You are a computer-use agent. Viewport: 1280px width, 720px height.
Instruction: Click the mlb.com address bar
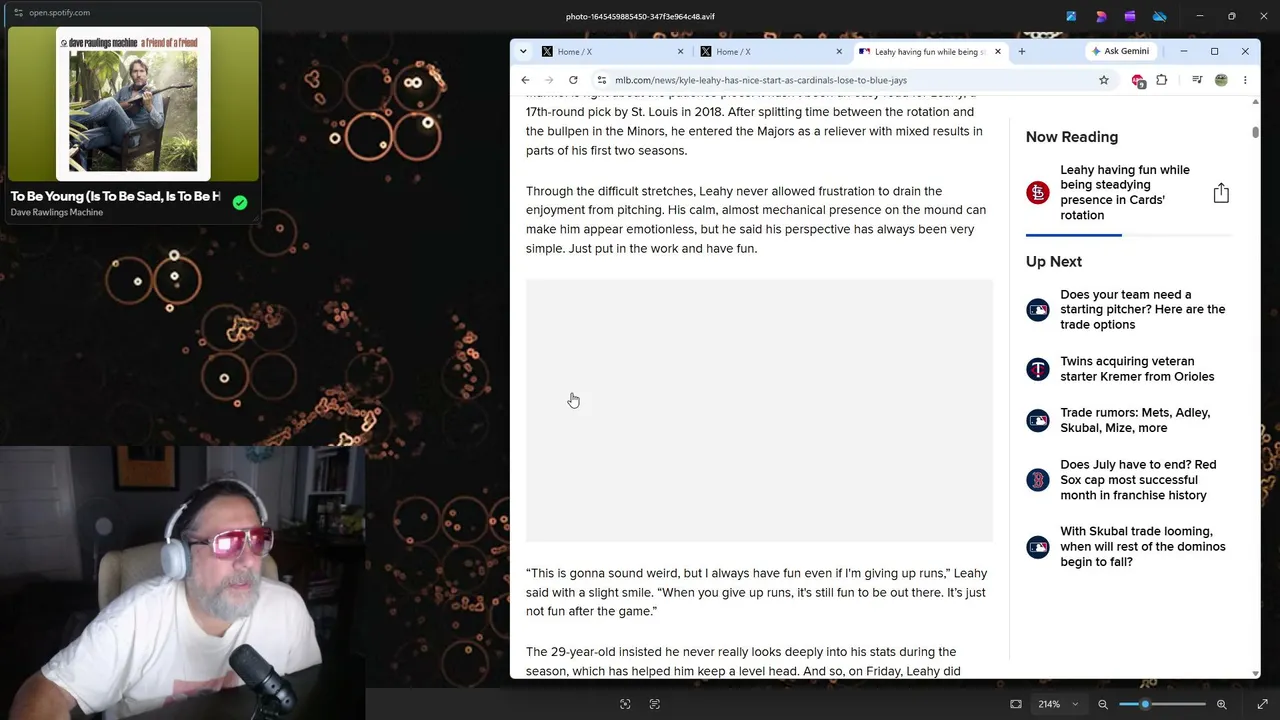(x=760, y=80)
